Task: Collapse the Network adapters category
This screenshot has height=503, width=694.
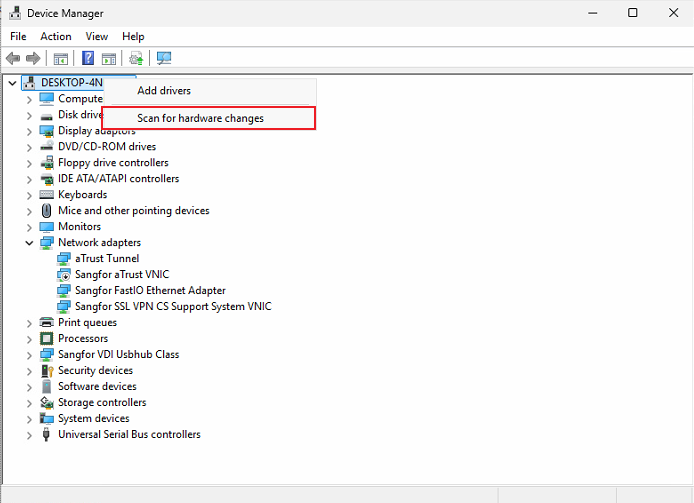Action: click(x=29, y=243)
